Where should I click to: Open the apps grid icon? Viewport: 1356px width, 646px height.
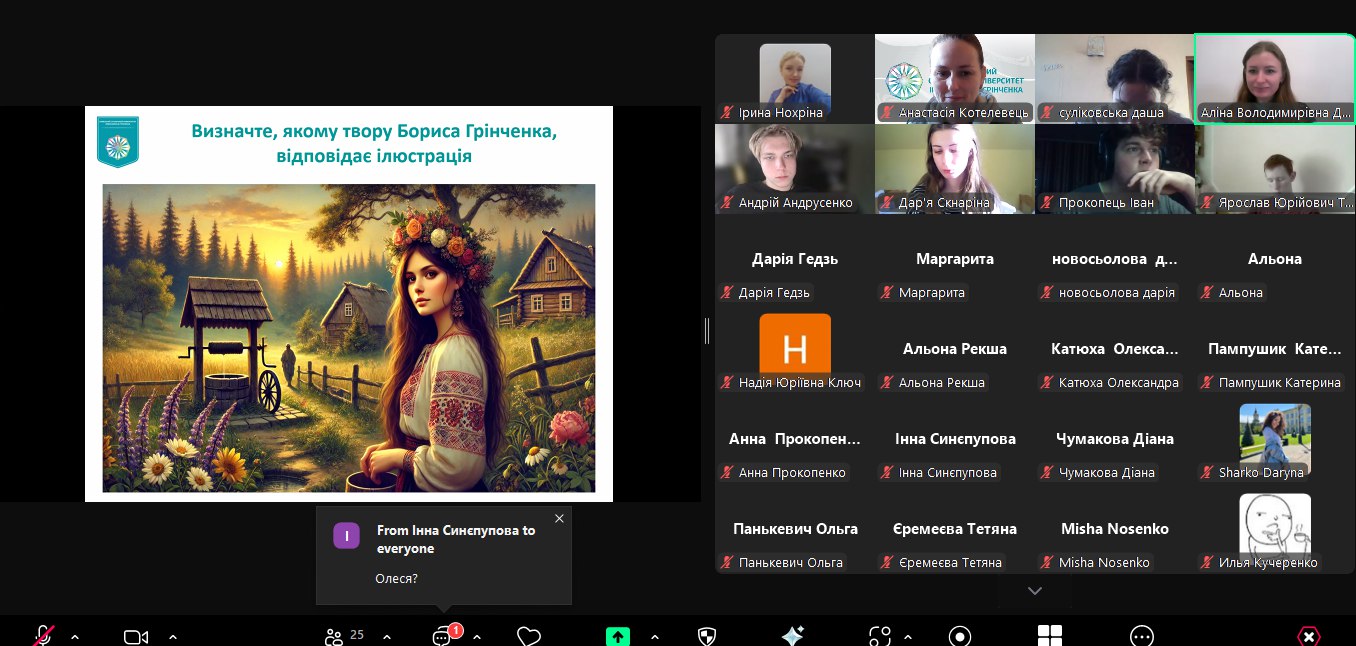pos(1049,636)
